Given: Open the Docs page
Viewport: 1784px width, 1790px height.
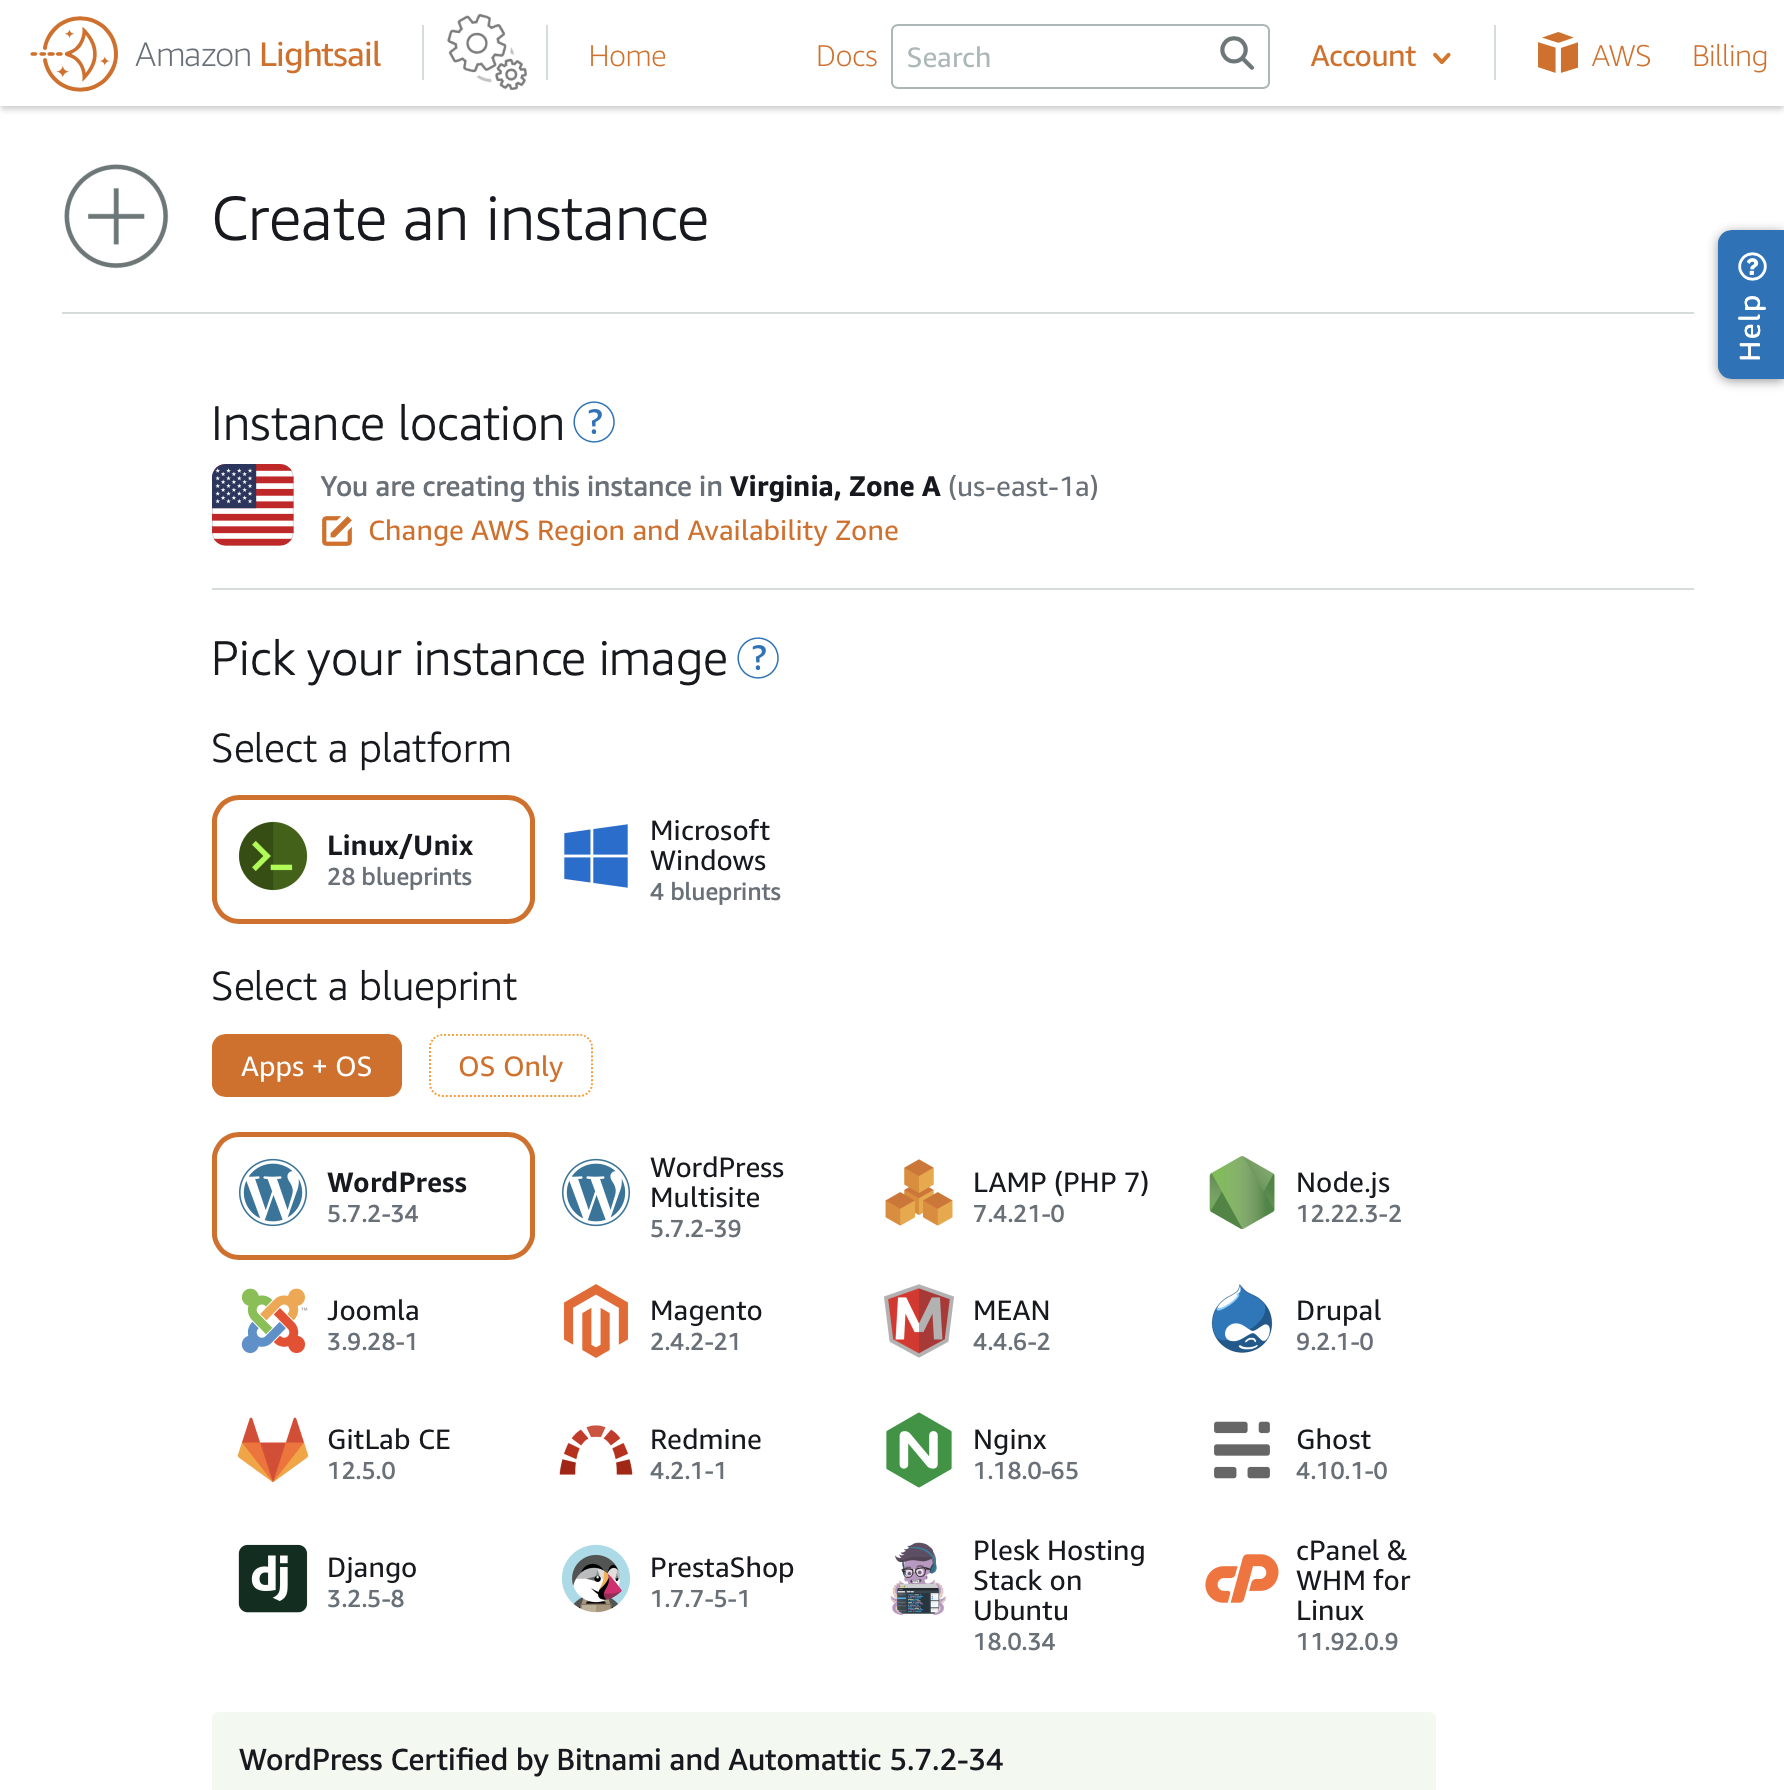Looking at the screenshot, I should [x=846, y=57].
